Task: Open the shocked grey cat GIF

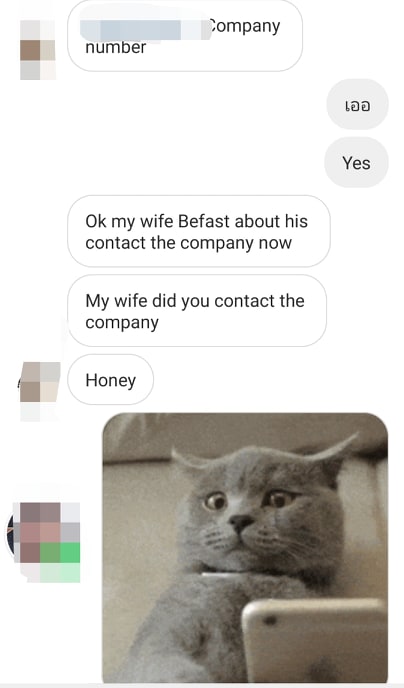Action: pos(245,548)
